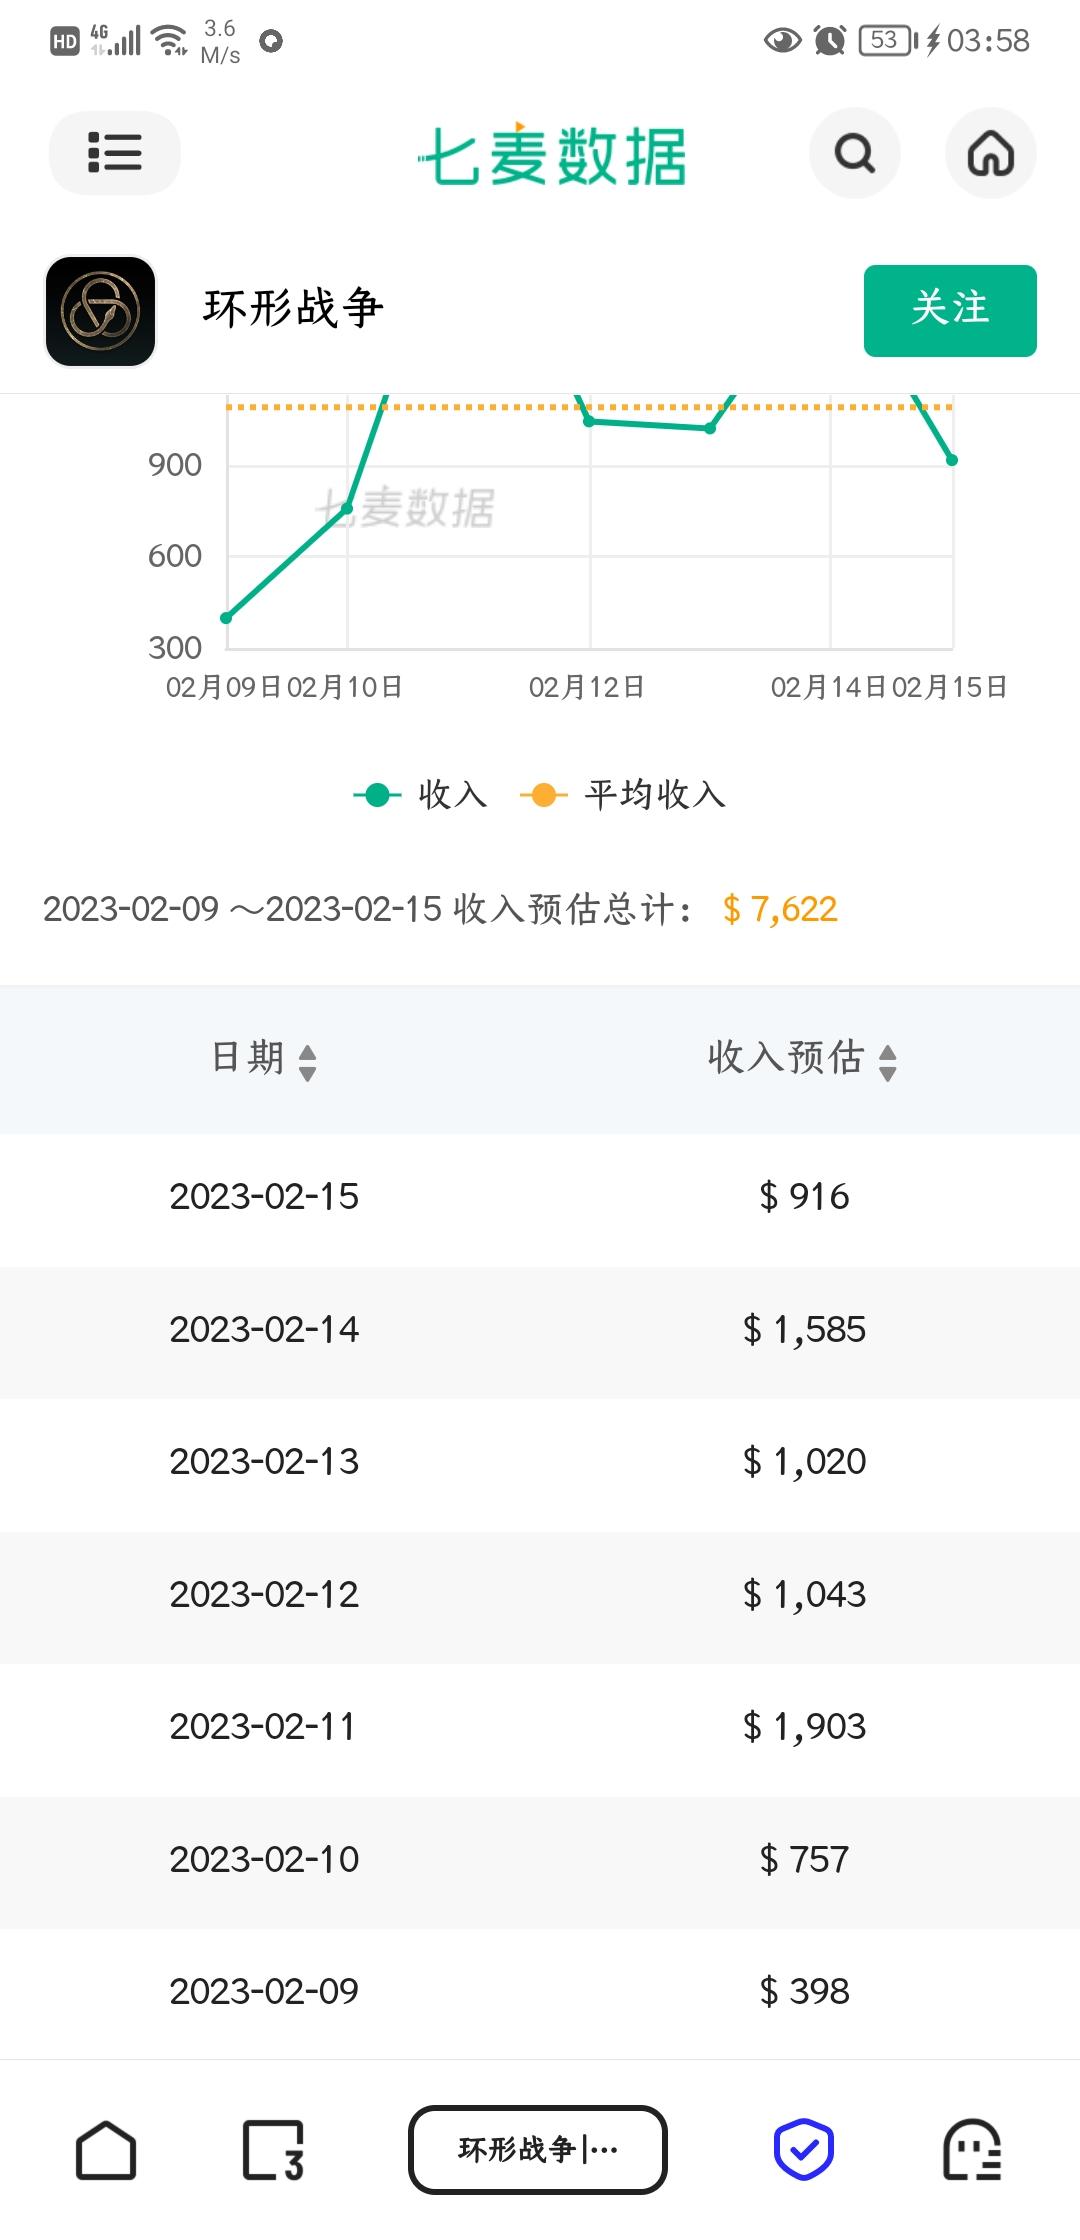
Task: Tap the 02月15日 chart data point
Action: coord(952,460)
